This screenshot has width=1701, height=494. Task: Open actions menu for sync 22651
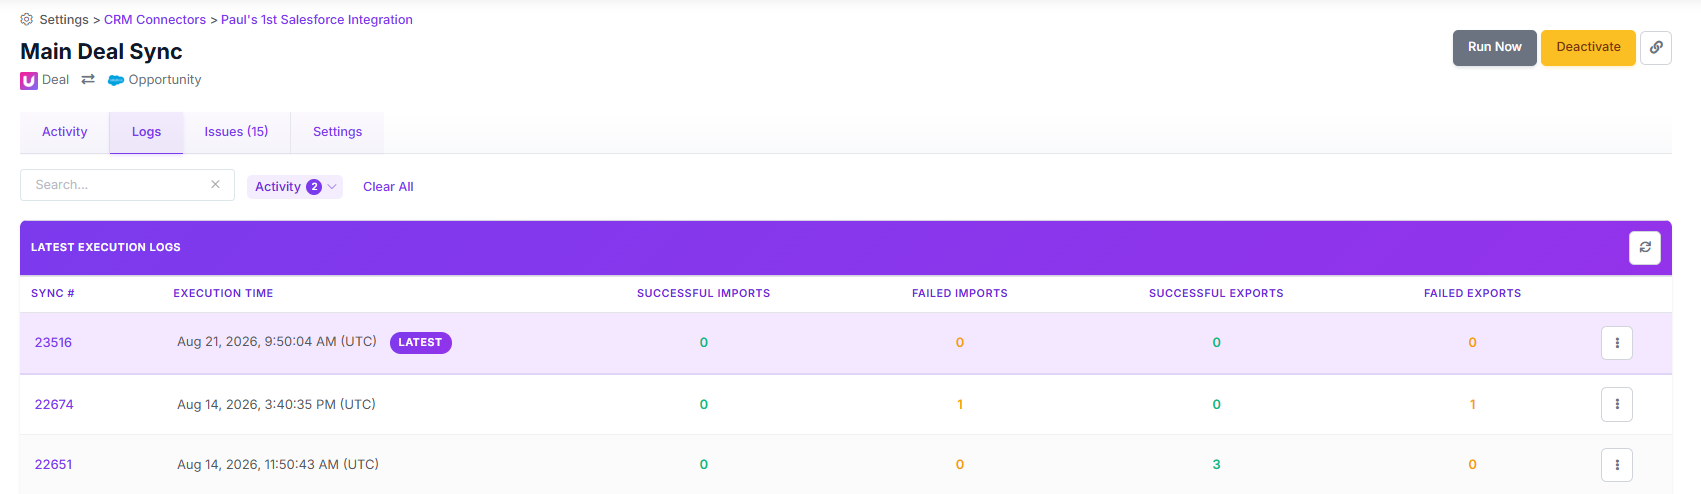click(1617, 465)
